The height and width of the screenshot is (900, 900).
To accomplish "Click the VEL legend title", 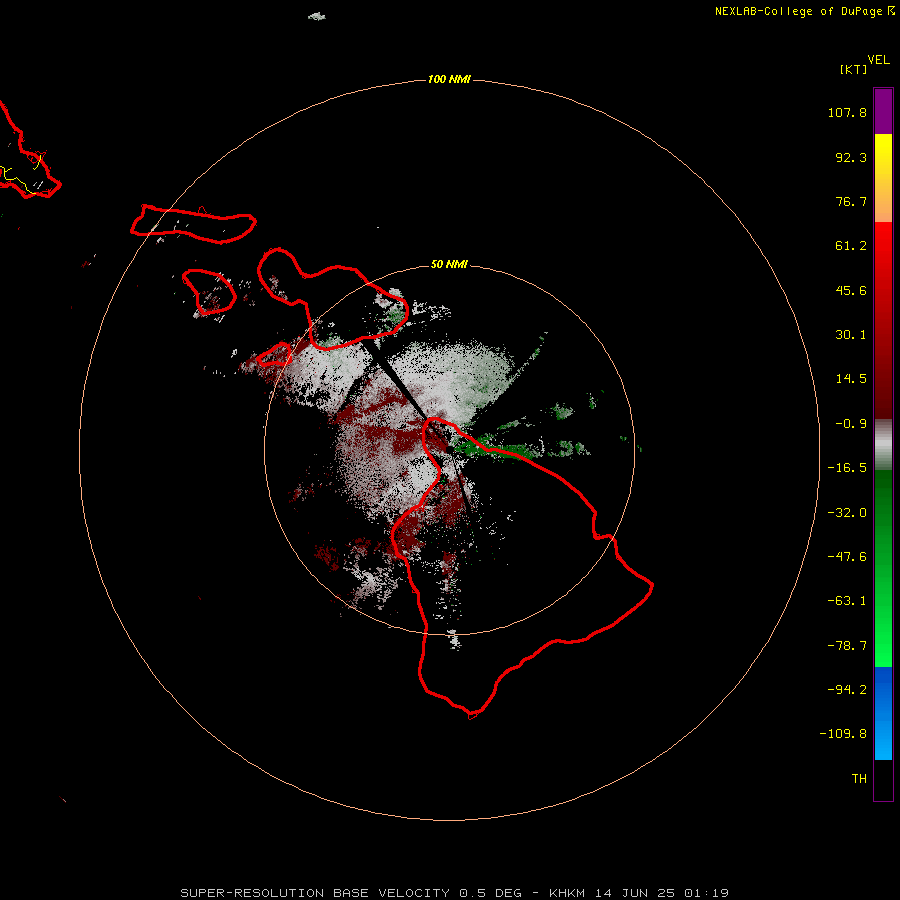I will [879, 60].
